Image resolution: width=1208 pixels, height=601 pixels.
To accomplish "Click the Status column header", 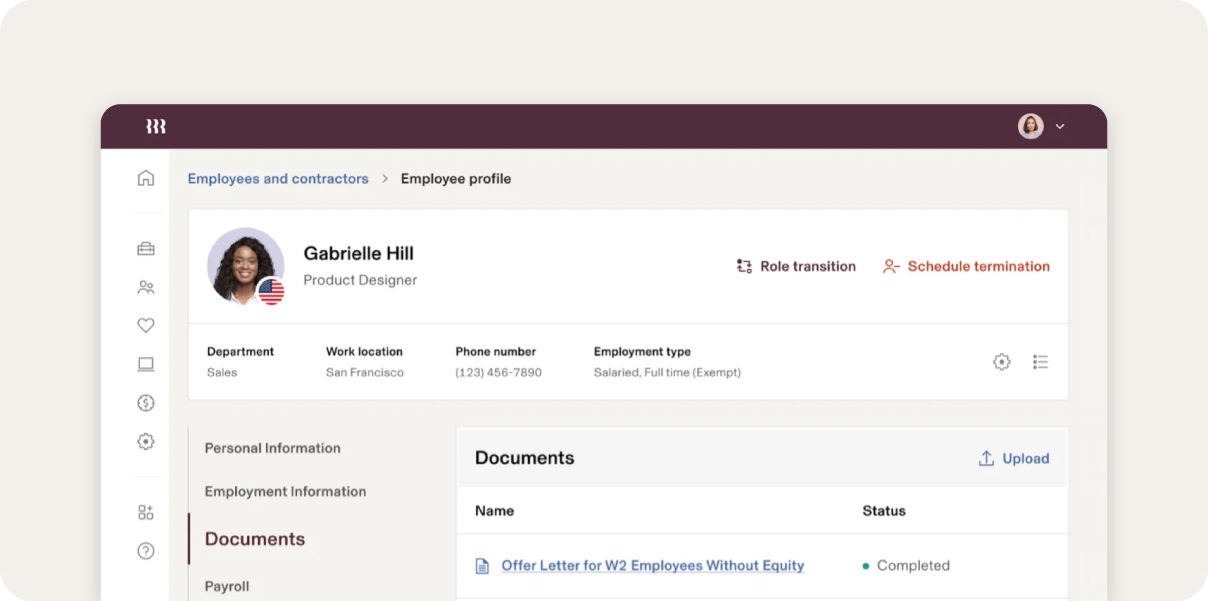I will (x=884, y=511).
